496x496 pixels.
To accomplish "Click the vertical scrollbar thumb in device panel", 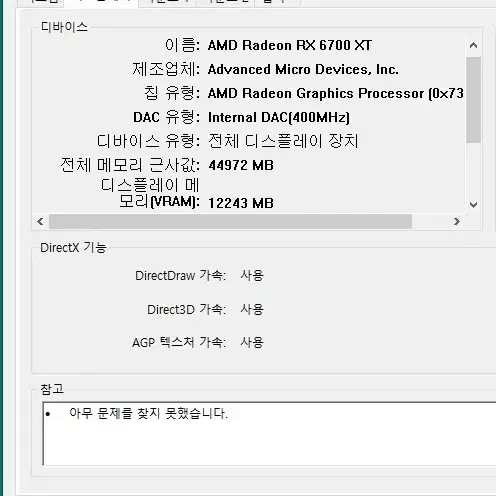I will [473, 100].
